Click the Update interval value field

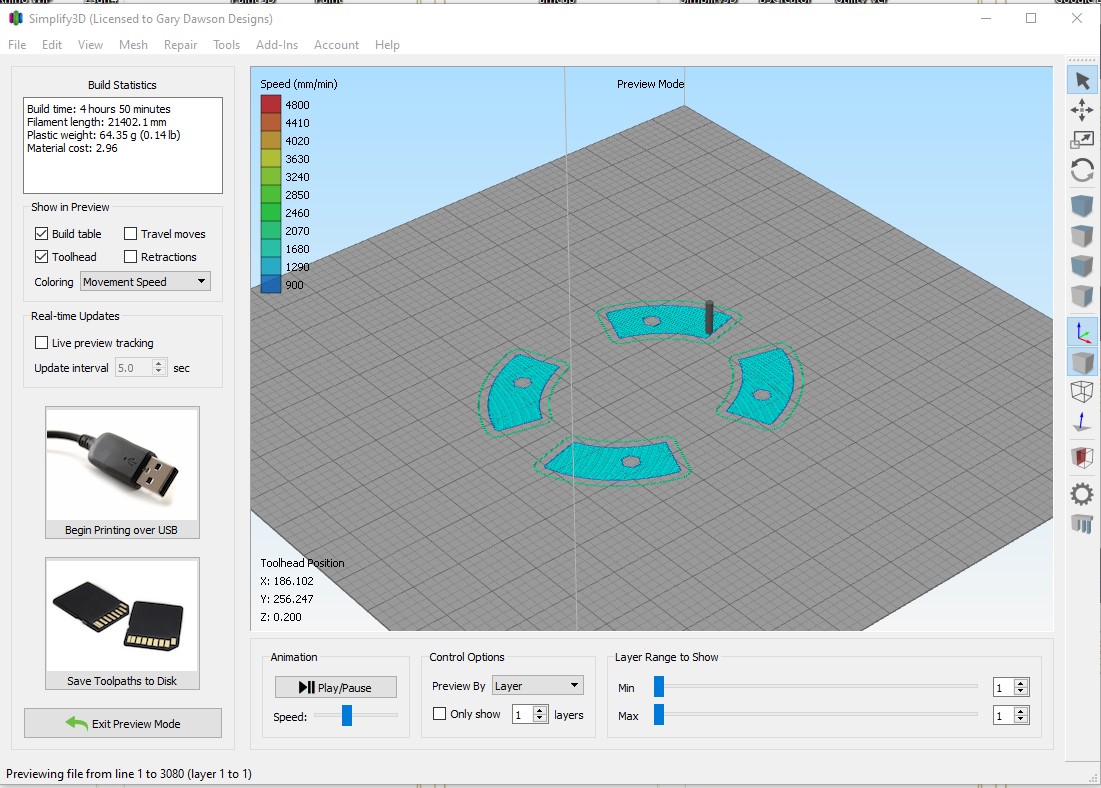point(133,367)
